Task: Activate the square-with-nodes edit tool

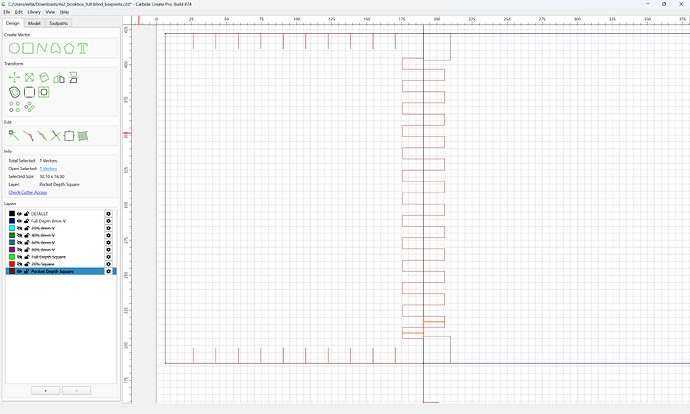Action: click(69, 136)
